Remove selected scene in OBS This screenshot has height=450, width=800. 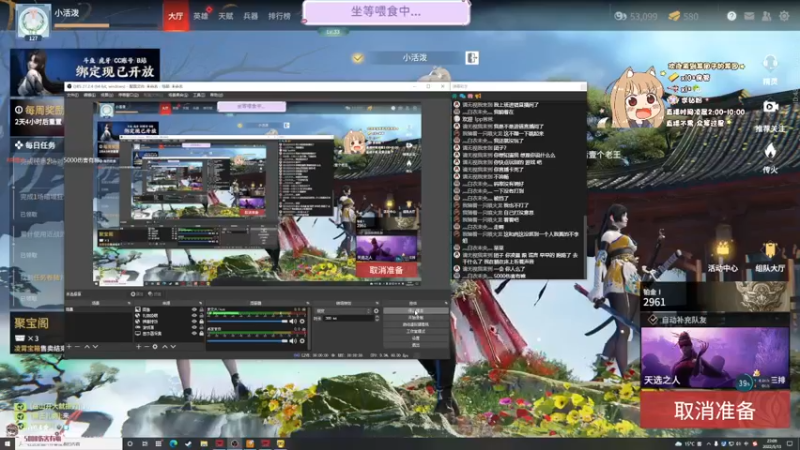(x=77, y=346)
